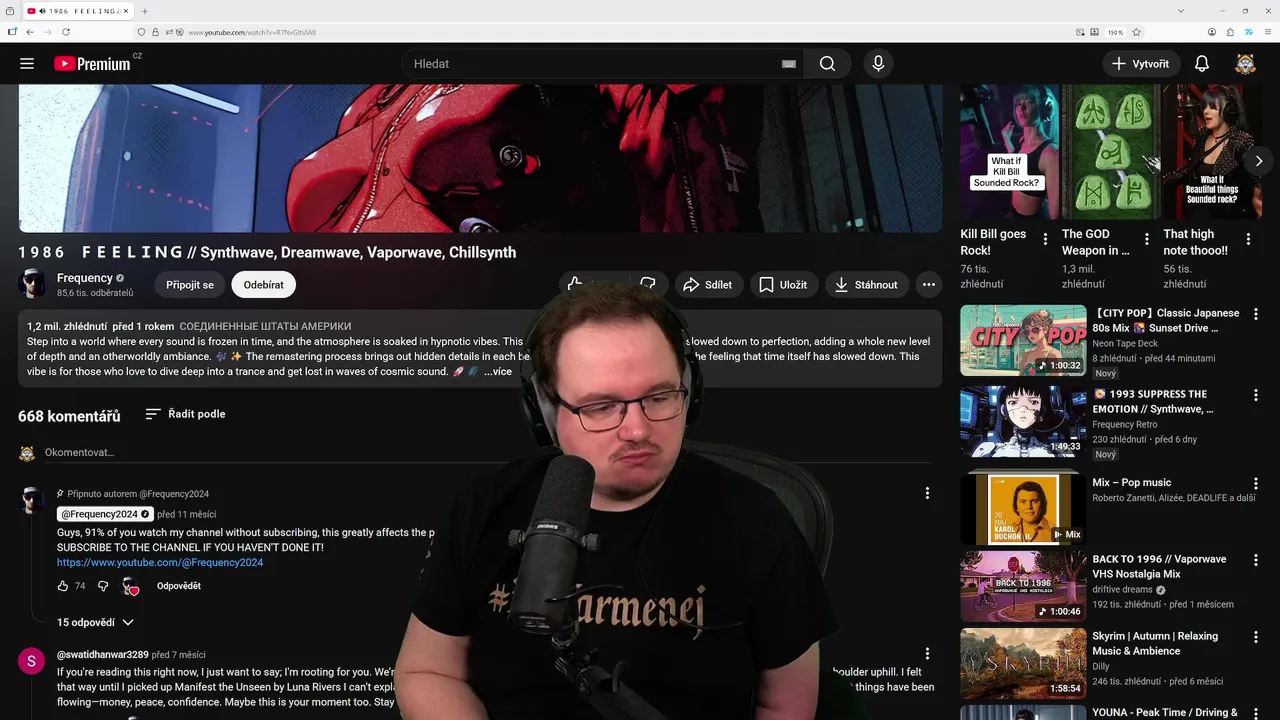Open the browser list-all-tabs dropdown
This screenshot has height=720, width=1280.
1181,11
